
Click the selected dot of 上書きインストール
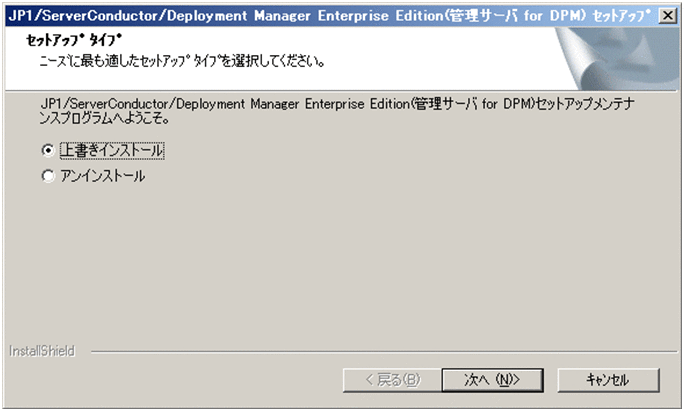point(47,150)
